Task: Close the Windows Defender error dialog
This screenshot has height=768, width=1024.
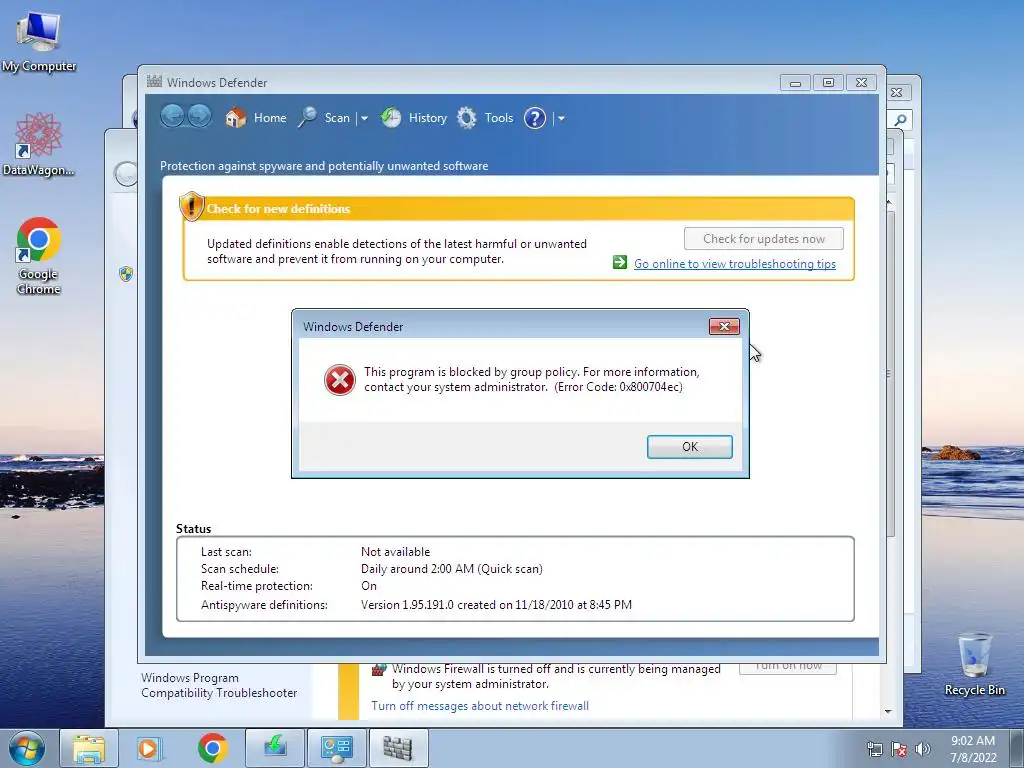Action: coord(724,327)
